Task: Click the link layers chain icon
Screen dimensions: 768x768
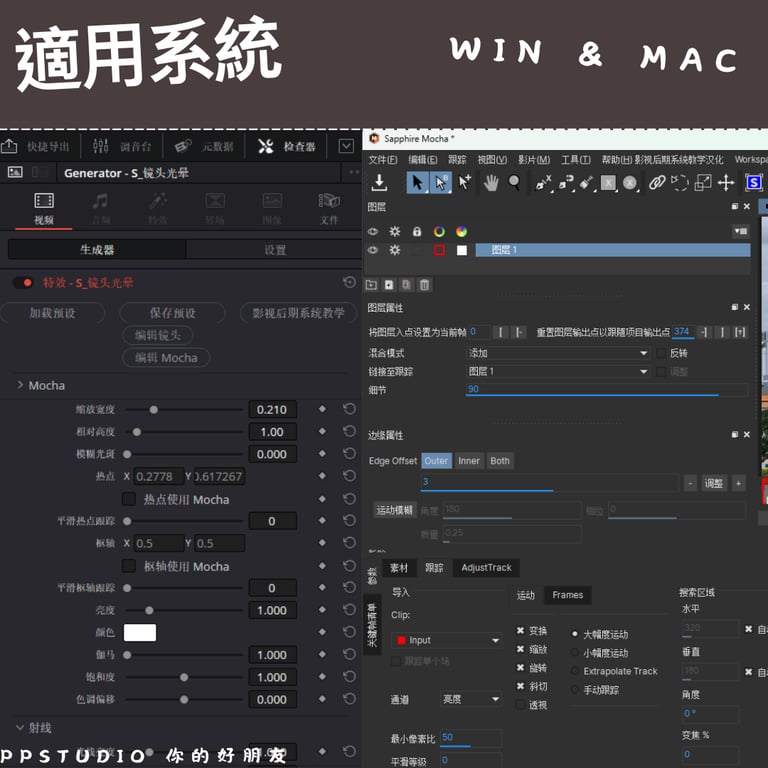Action: [657, 183]
